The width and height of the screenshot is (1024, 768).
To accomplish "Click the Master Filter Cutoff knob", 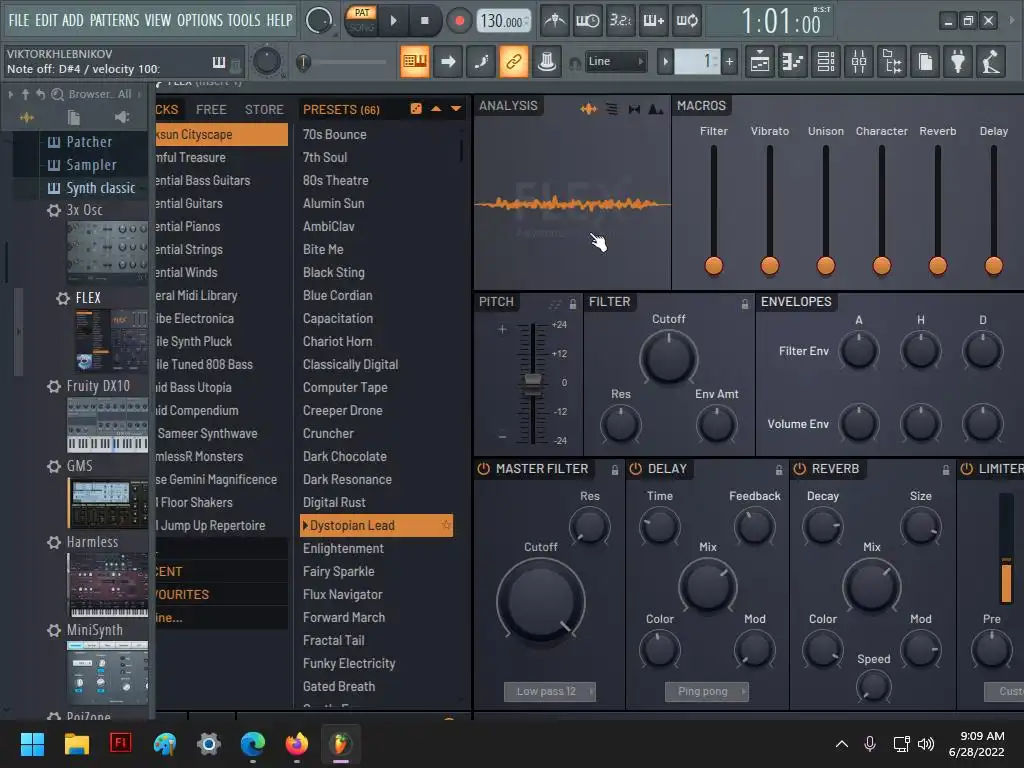I will 540,601.
